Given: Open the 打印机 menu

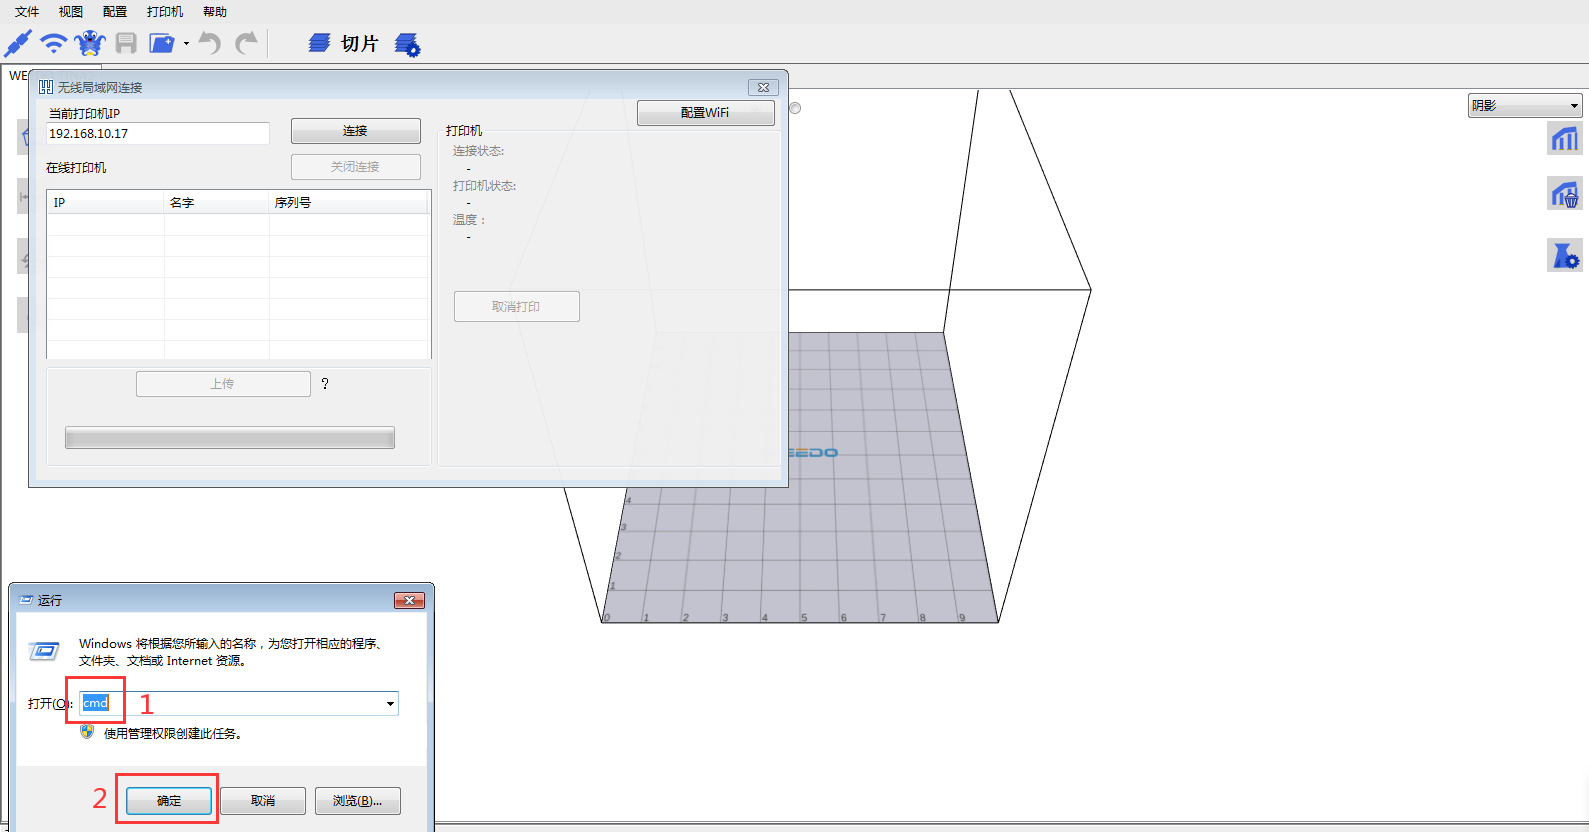Looking at the screenshot, I should point(165,12).
